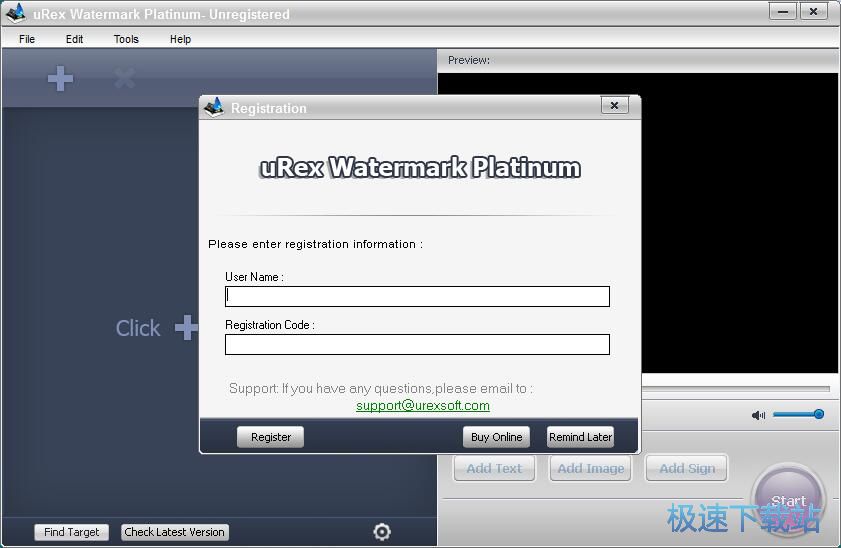
Task: Minimize the uRex Watermark Platinum window
Action: pyautogui.click(x=783, y=11)
